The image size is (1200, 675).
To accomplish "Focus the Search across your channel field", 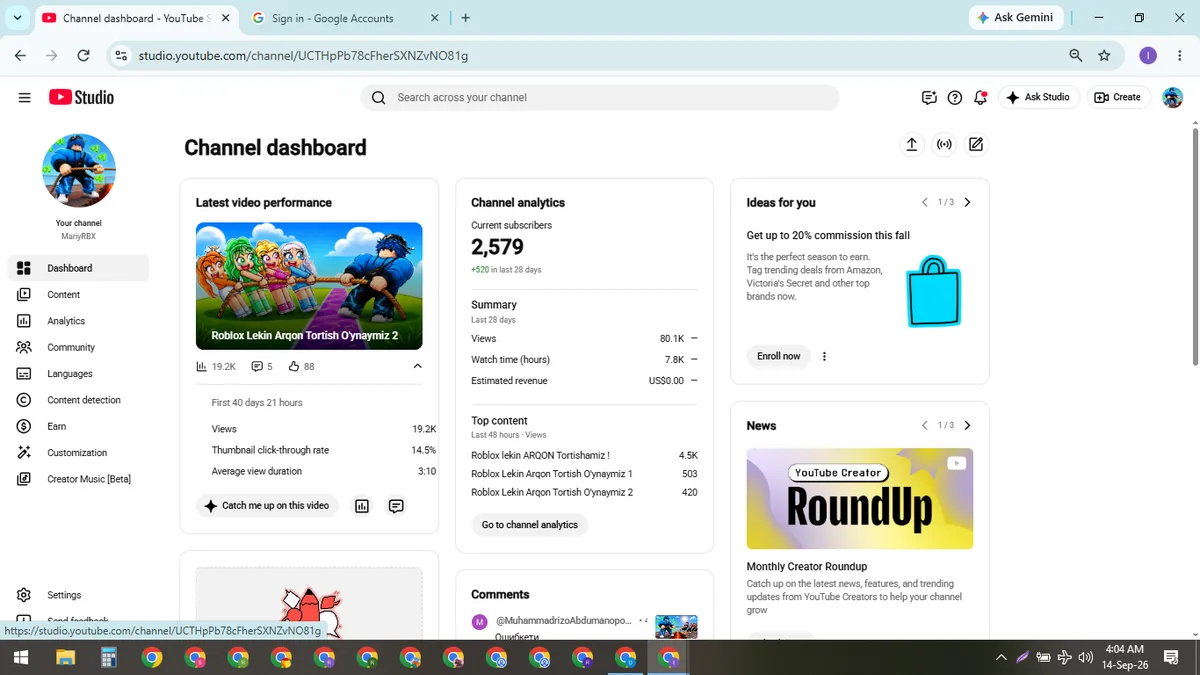I will point(599,97).
